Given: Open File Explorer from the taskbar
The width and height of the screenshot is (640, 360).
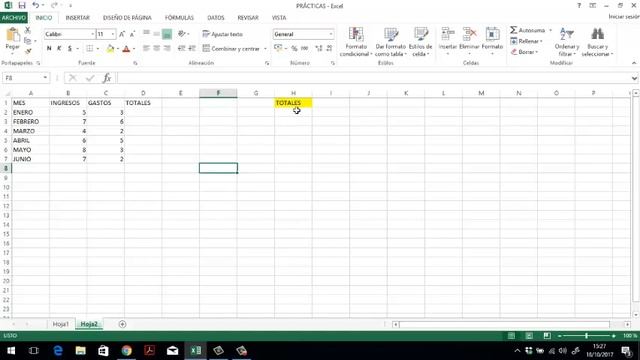Looking at the screenshot, I should pos(80,351).
